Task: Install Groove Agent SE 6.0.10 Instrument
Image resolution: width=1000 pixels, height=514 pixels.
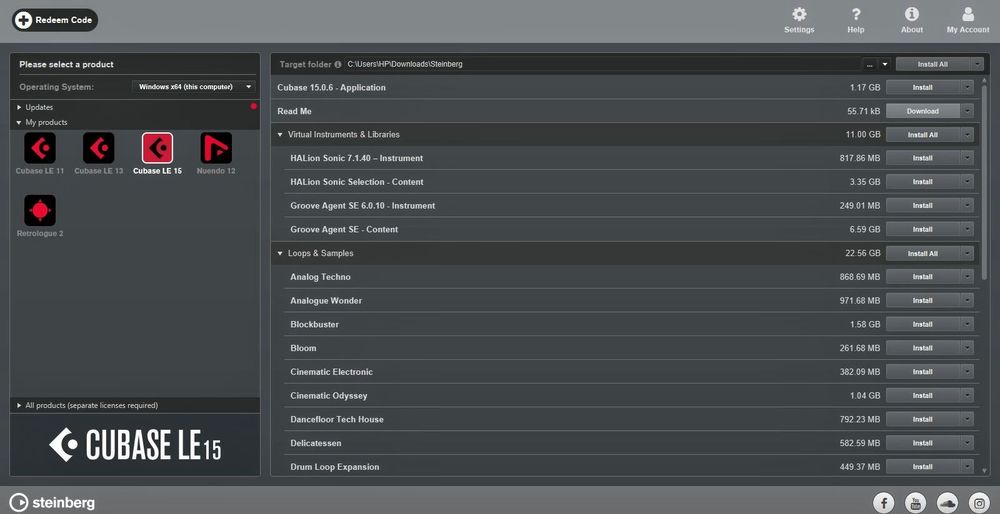Action: (x=923, y=205)
